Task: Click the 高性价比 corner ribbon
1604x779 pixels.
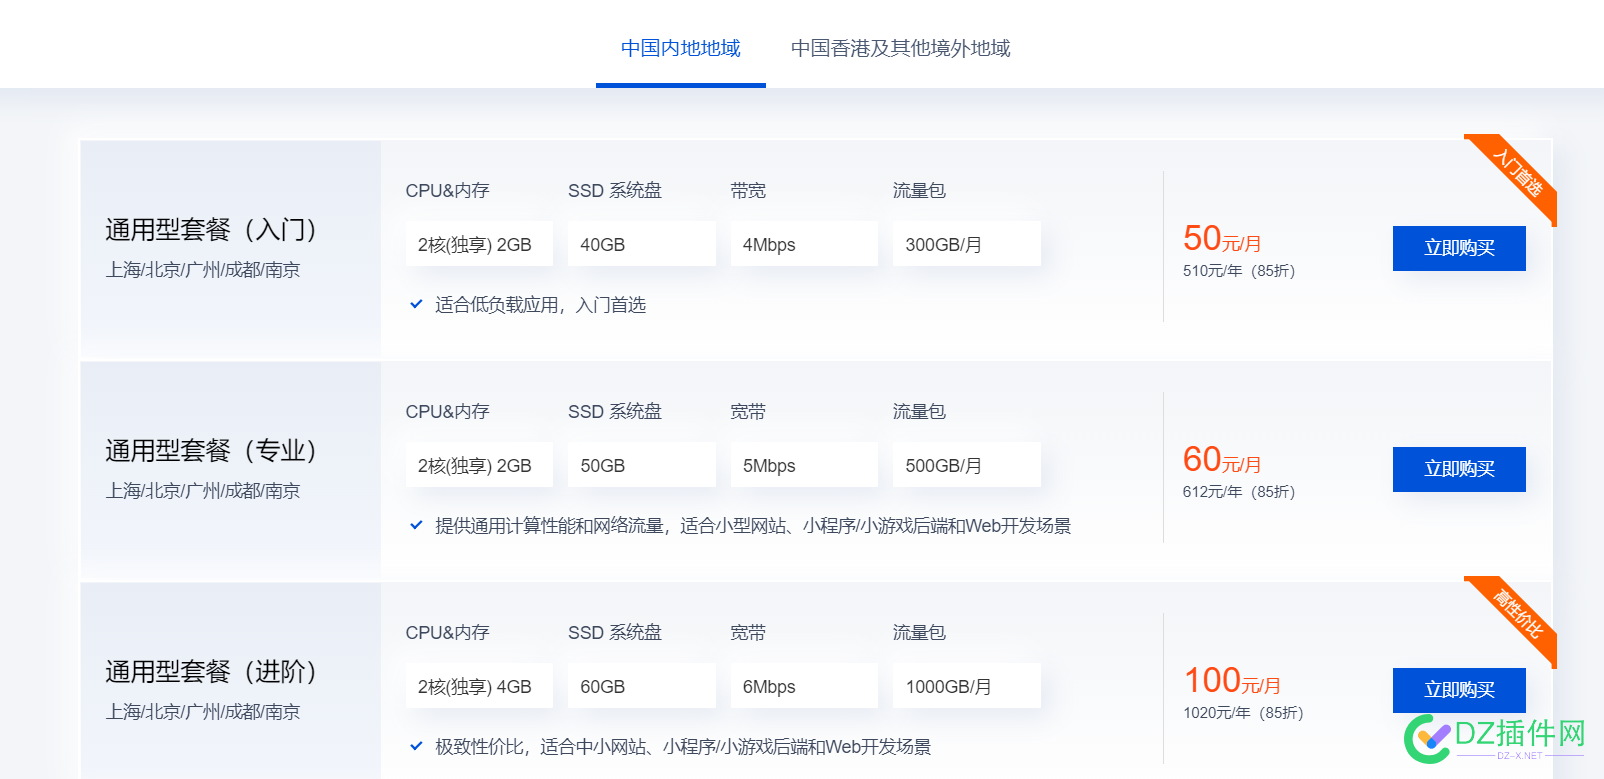Action: pos(1518,615)
